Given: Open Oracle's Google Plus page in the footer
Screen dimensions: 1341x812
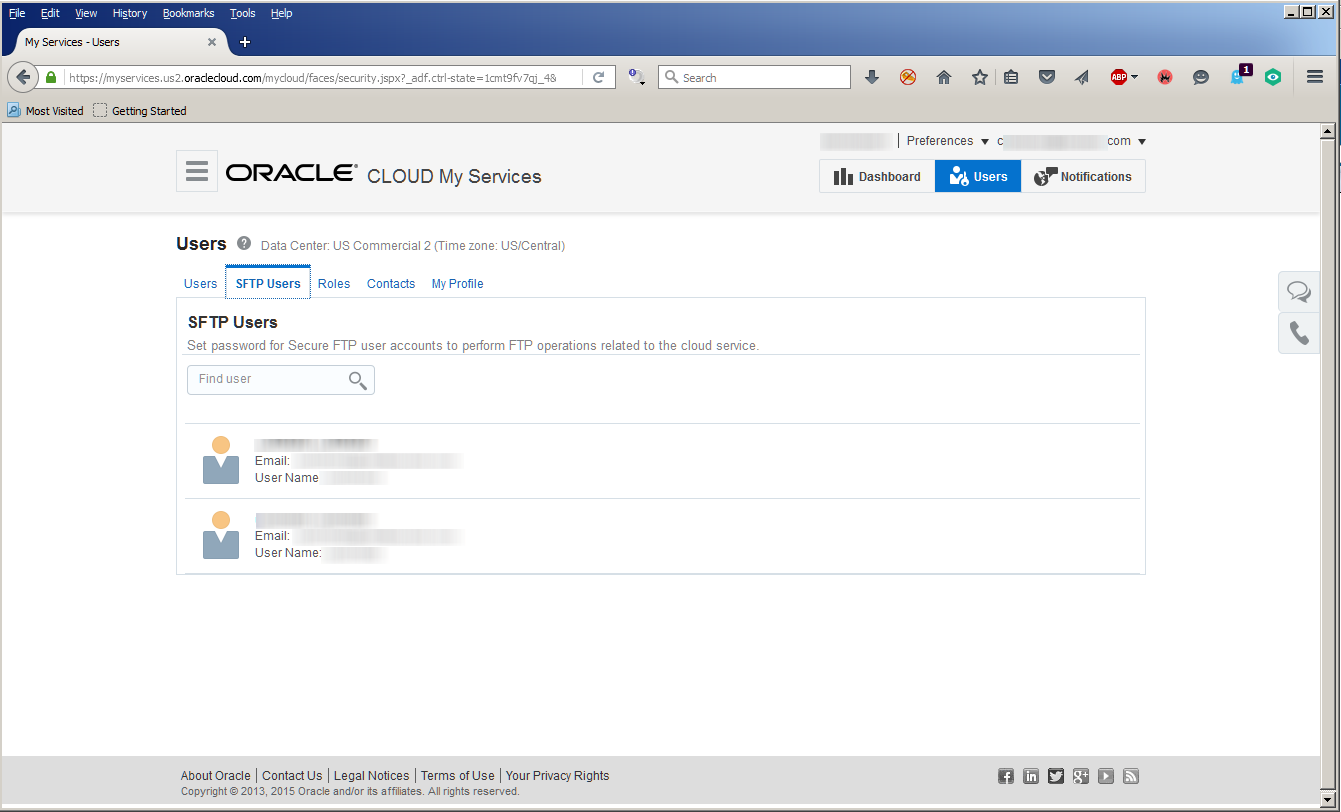Looking at the screenshot, I should tap(1081, 776).
